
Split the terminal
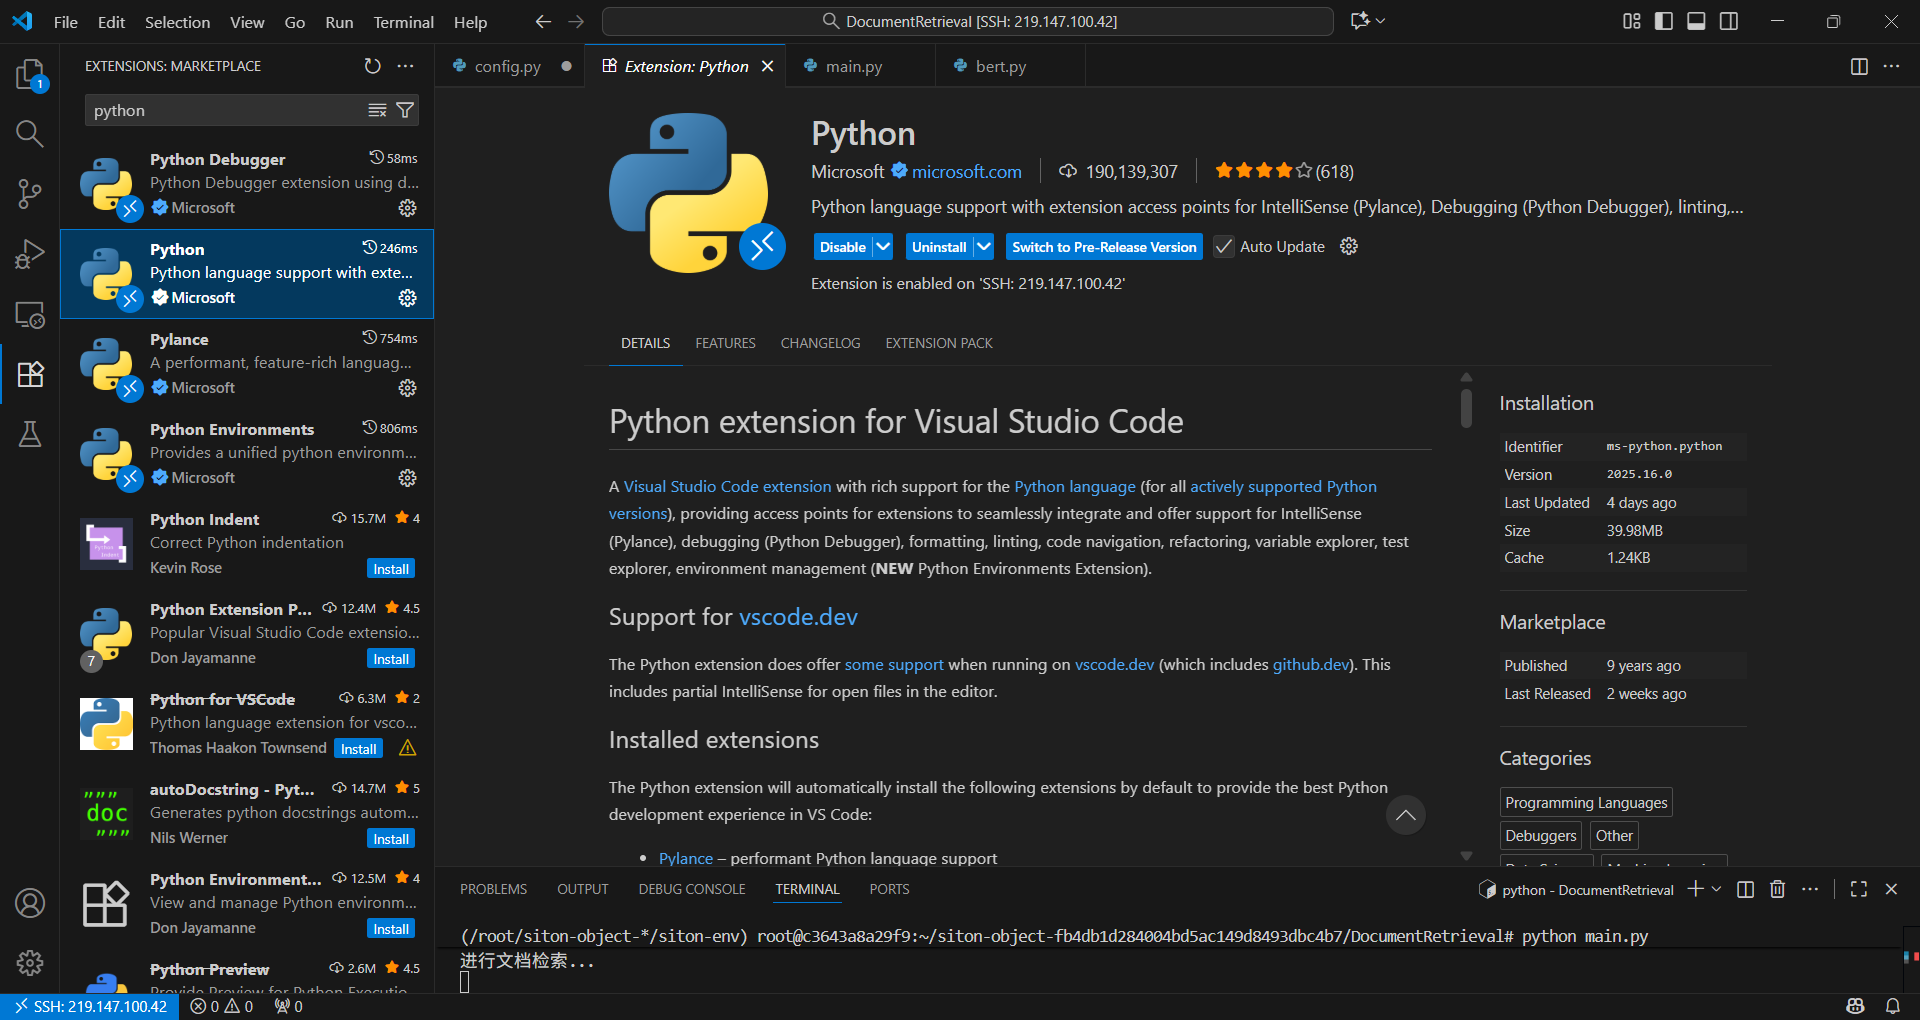[x=1745, y=889]
